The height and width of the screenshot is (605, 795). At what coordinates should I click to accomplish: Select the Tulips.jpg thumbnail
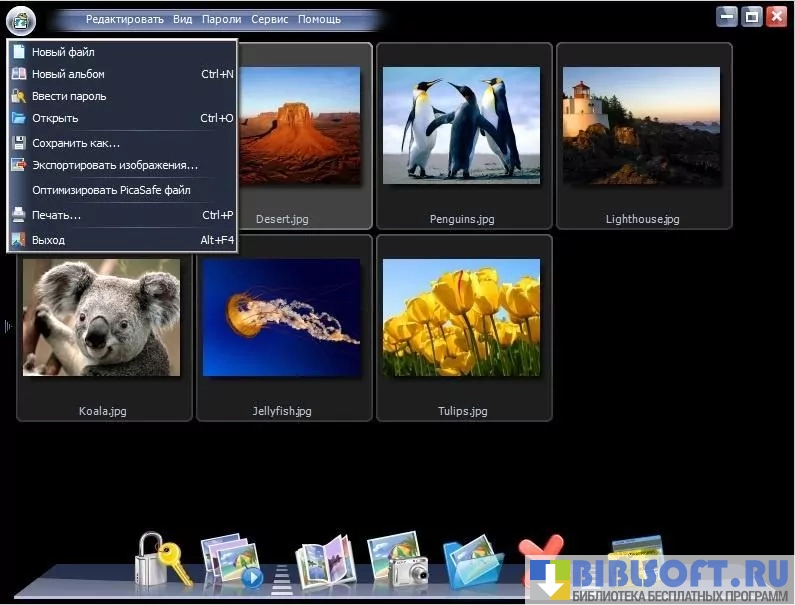coord(462,327)
